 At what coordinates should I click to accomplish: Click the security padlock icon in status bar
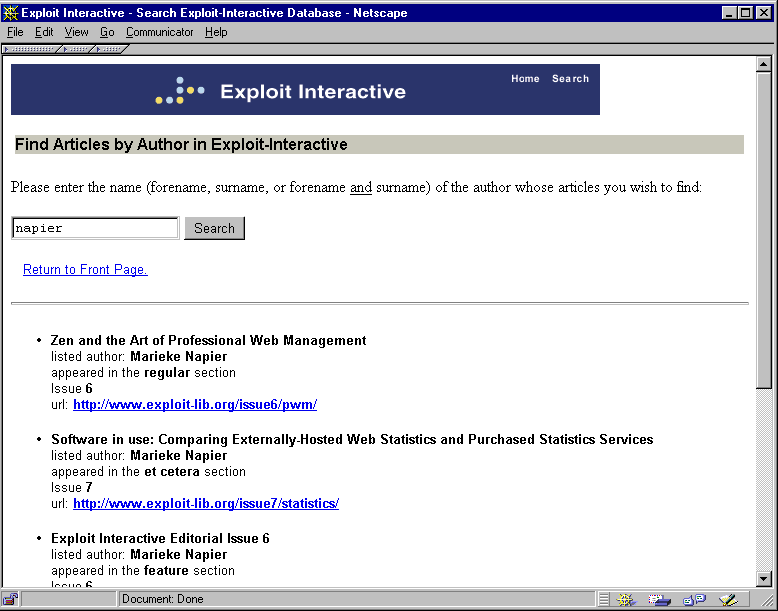coord(10,599)
